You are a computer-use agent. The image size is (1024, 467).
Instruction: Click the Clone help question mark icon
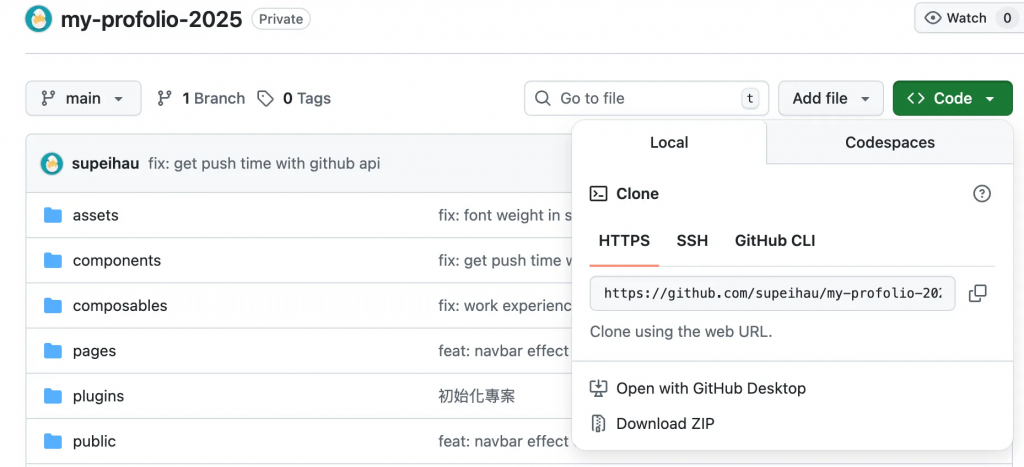point(982,194)
